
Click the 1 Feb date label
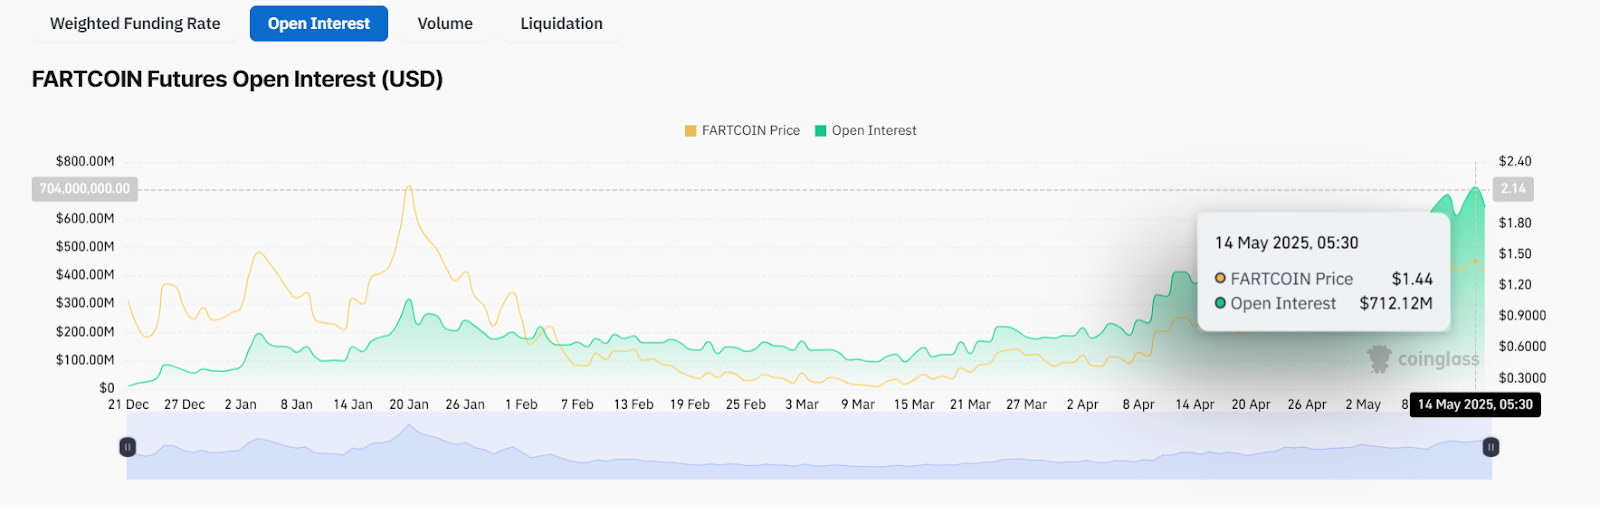click(521, 404)
